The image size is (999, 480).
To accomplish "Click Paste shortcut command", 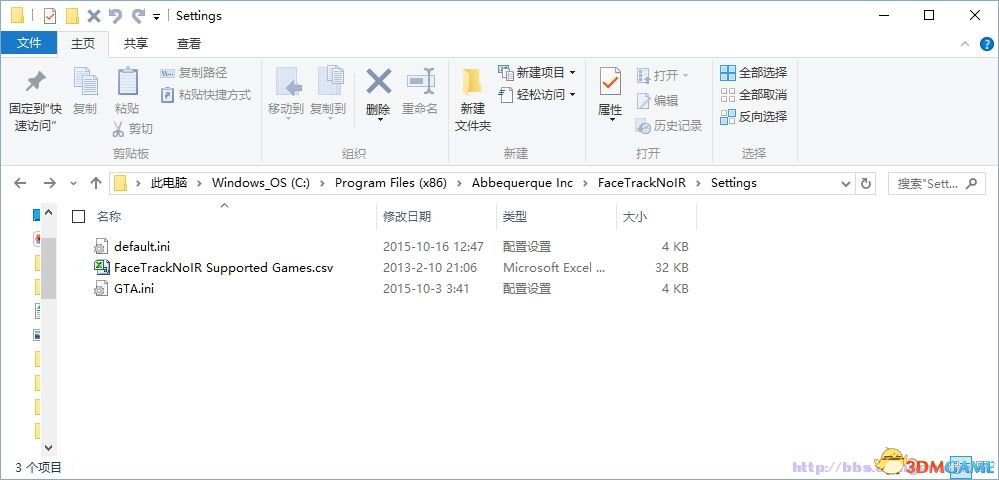I will pyautogui.click(x=205, y=95).
